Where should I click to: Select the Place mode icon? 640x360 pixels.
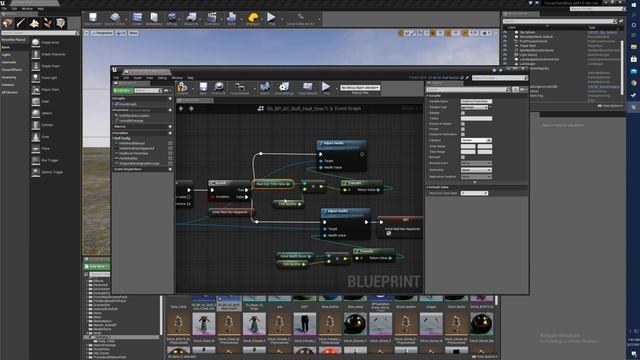tap(7, 23)
